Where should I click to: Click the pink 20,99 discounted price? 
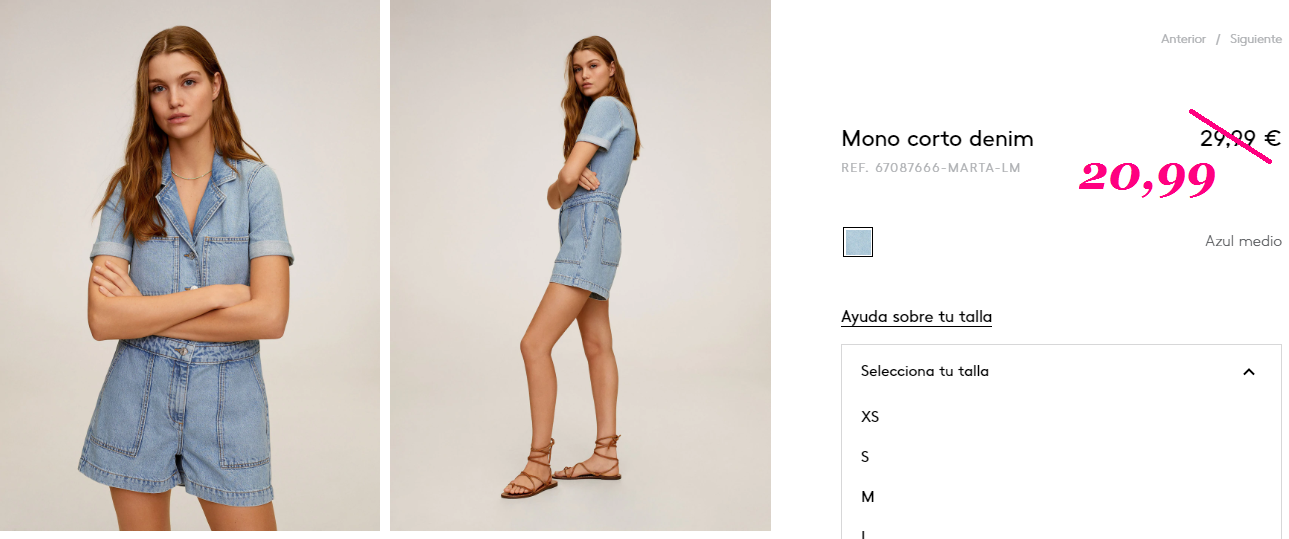(x=1147, y=178)
